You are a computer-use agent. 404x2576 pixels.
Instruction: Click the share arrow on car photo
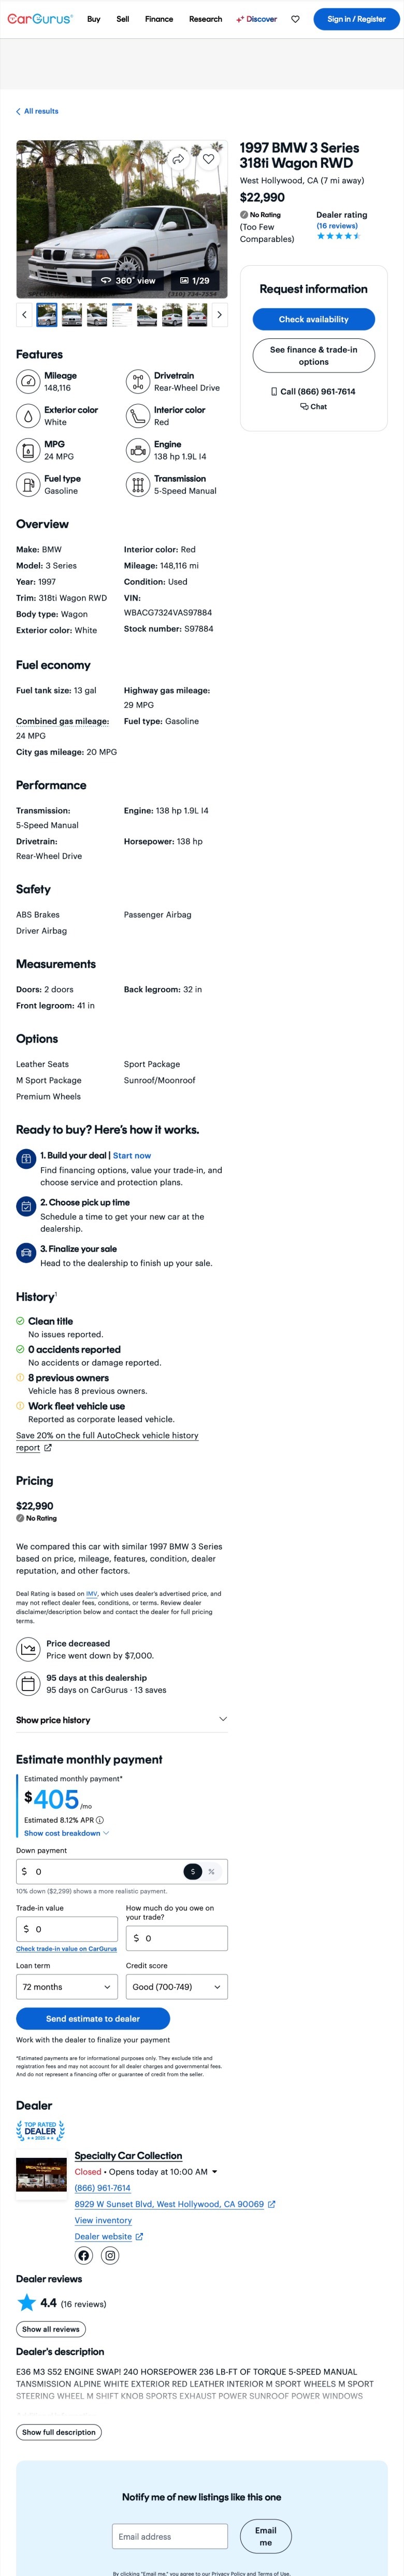click(178, 159)
